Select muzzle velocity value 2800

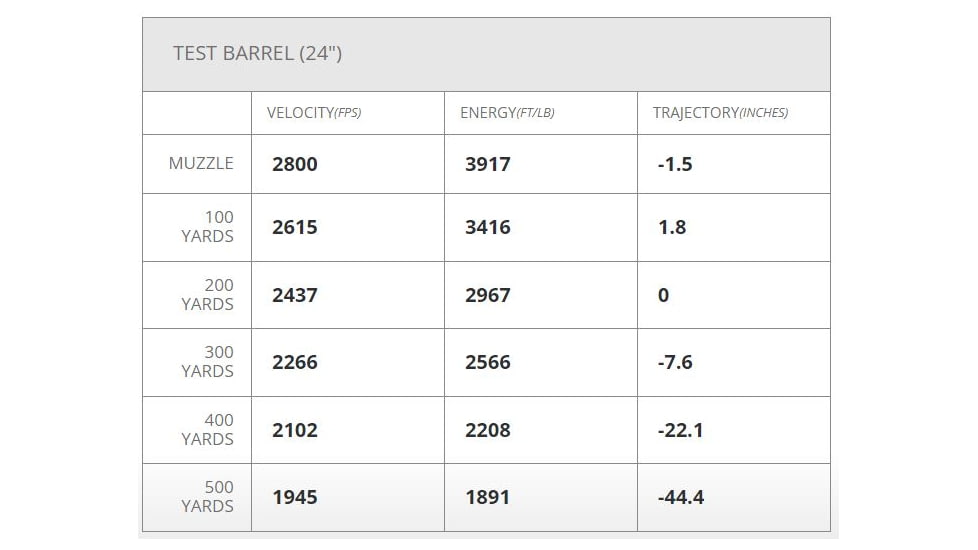pos(295,164)
